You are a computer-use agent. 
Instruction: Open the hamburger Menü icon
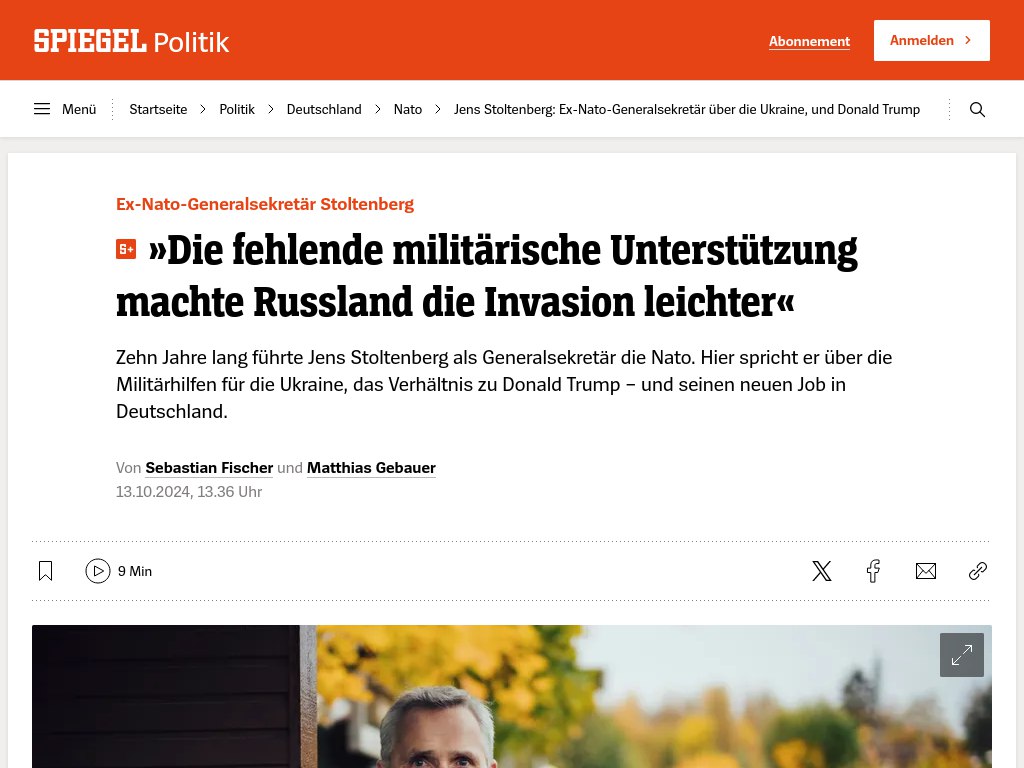click(42, 109)
